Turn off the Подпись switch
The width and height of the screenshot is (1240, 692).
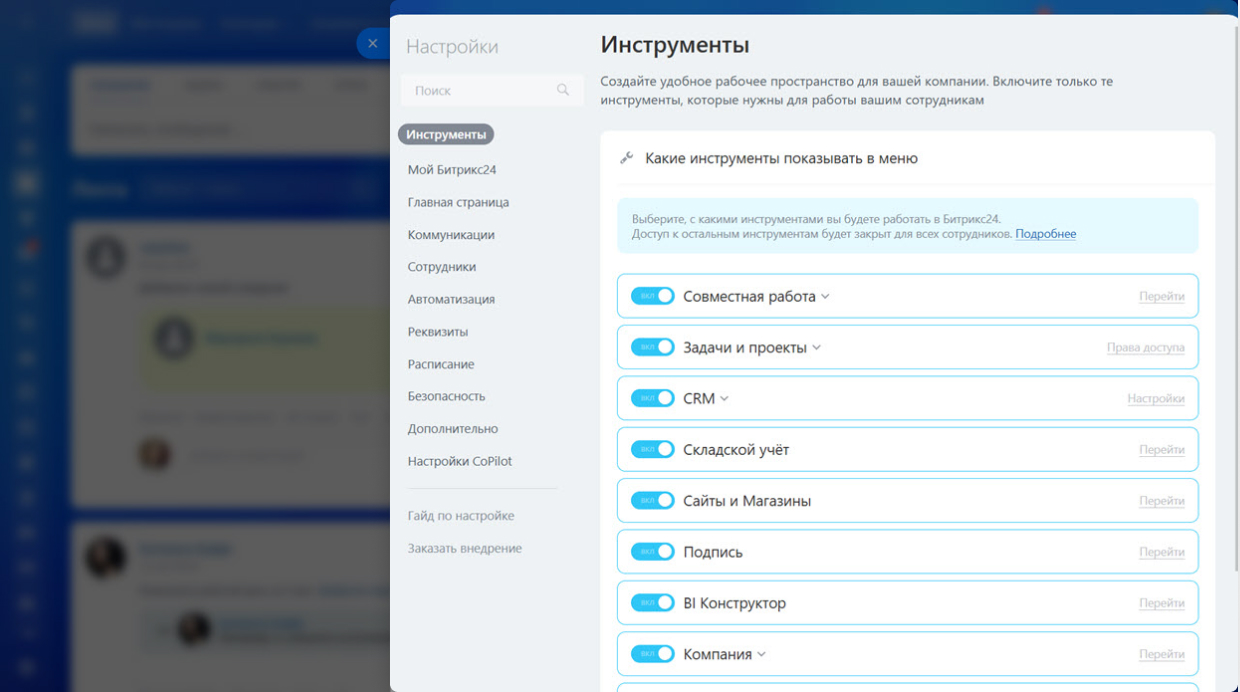click(x=653, y=551)
